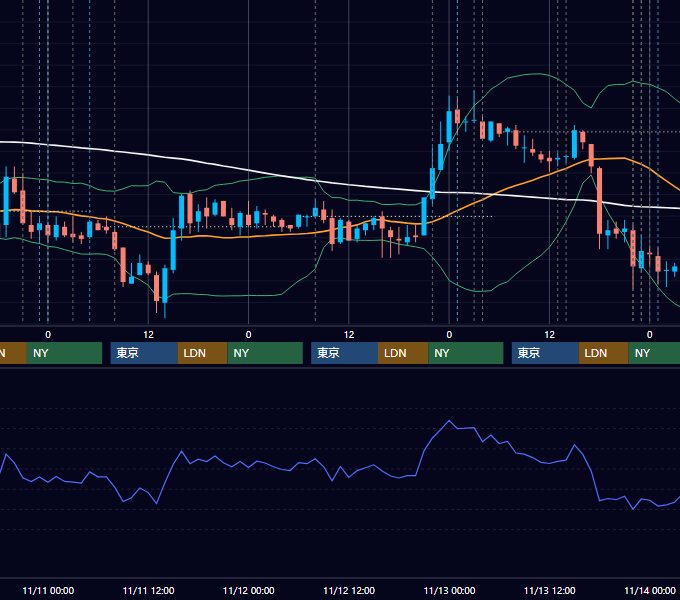Select NY session block ending near 11/13 06:00
This screenshot has width=680, height=600.
tap(466, 353)
